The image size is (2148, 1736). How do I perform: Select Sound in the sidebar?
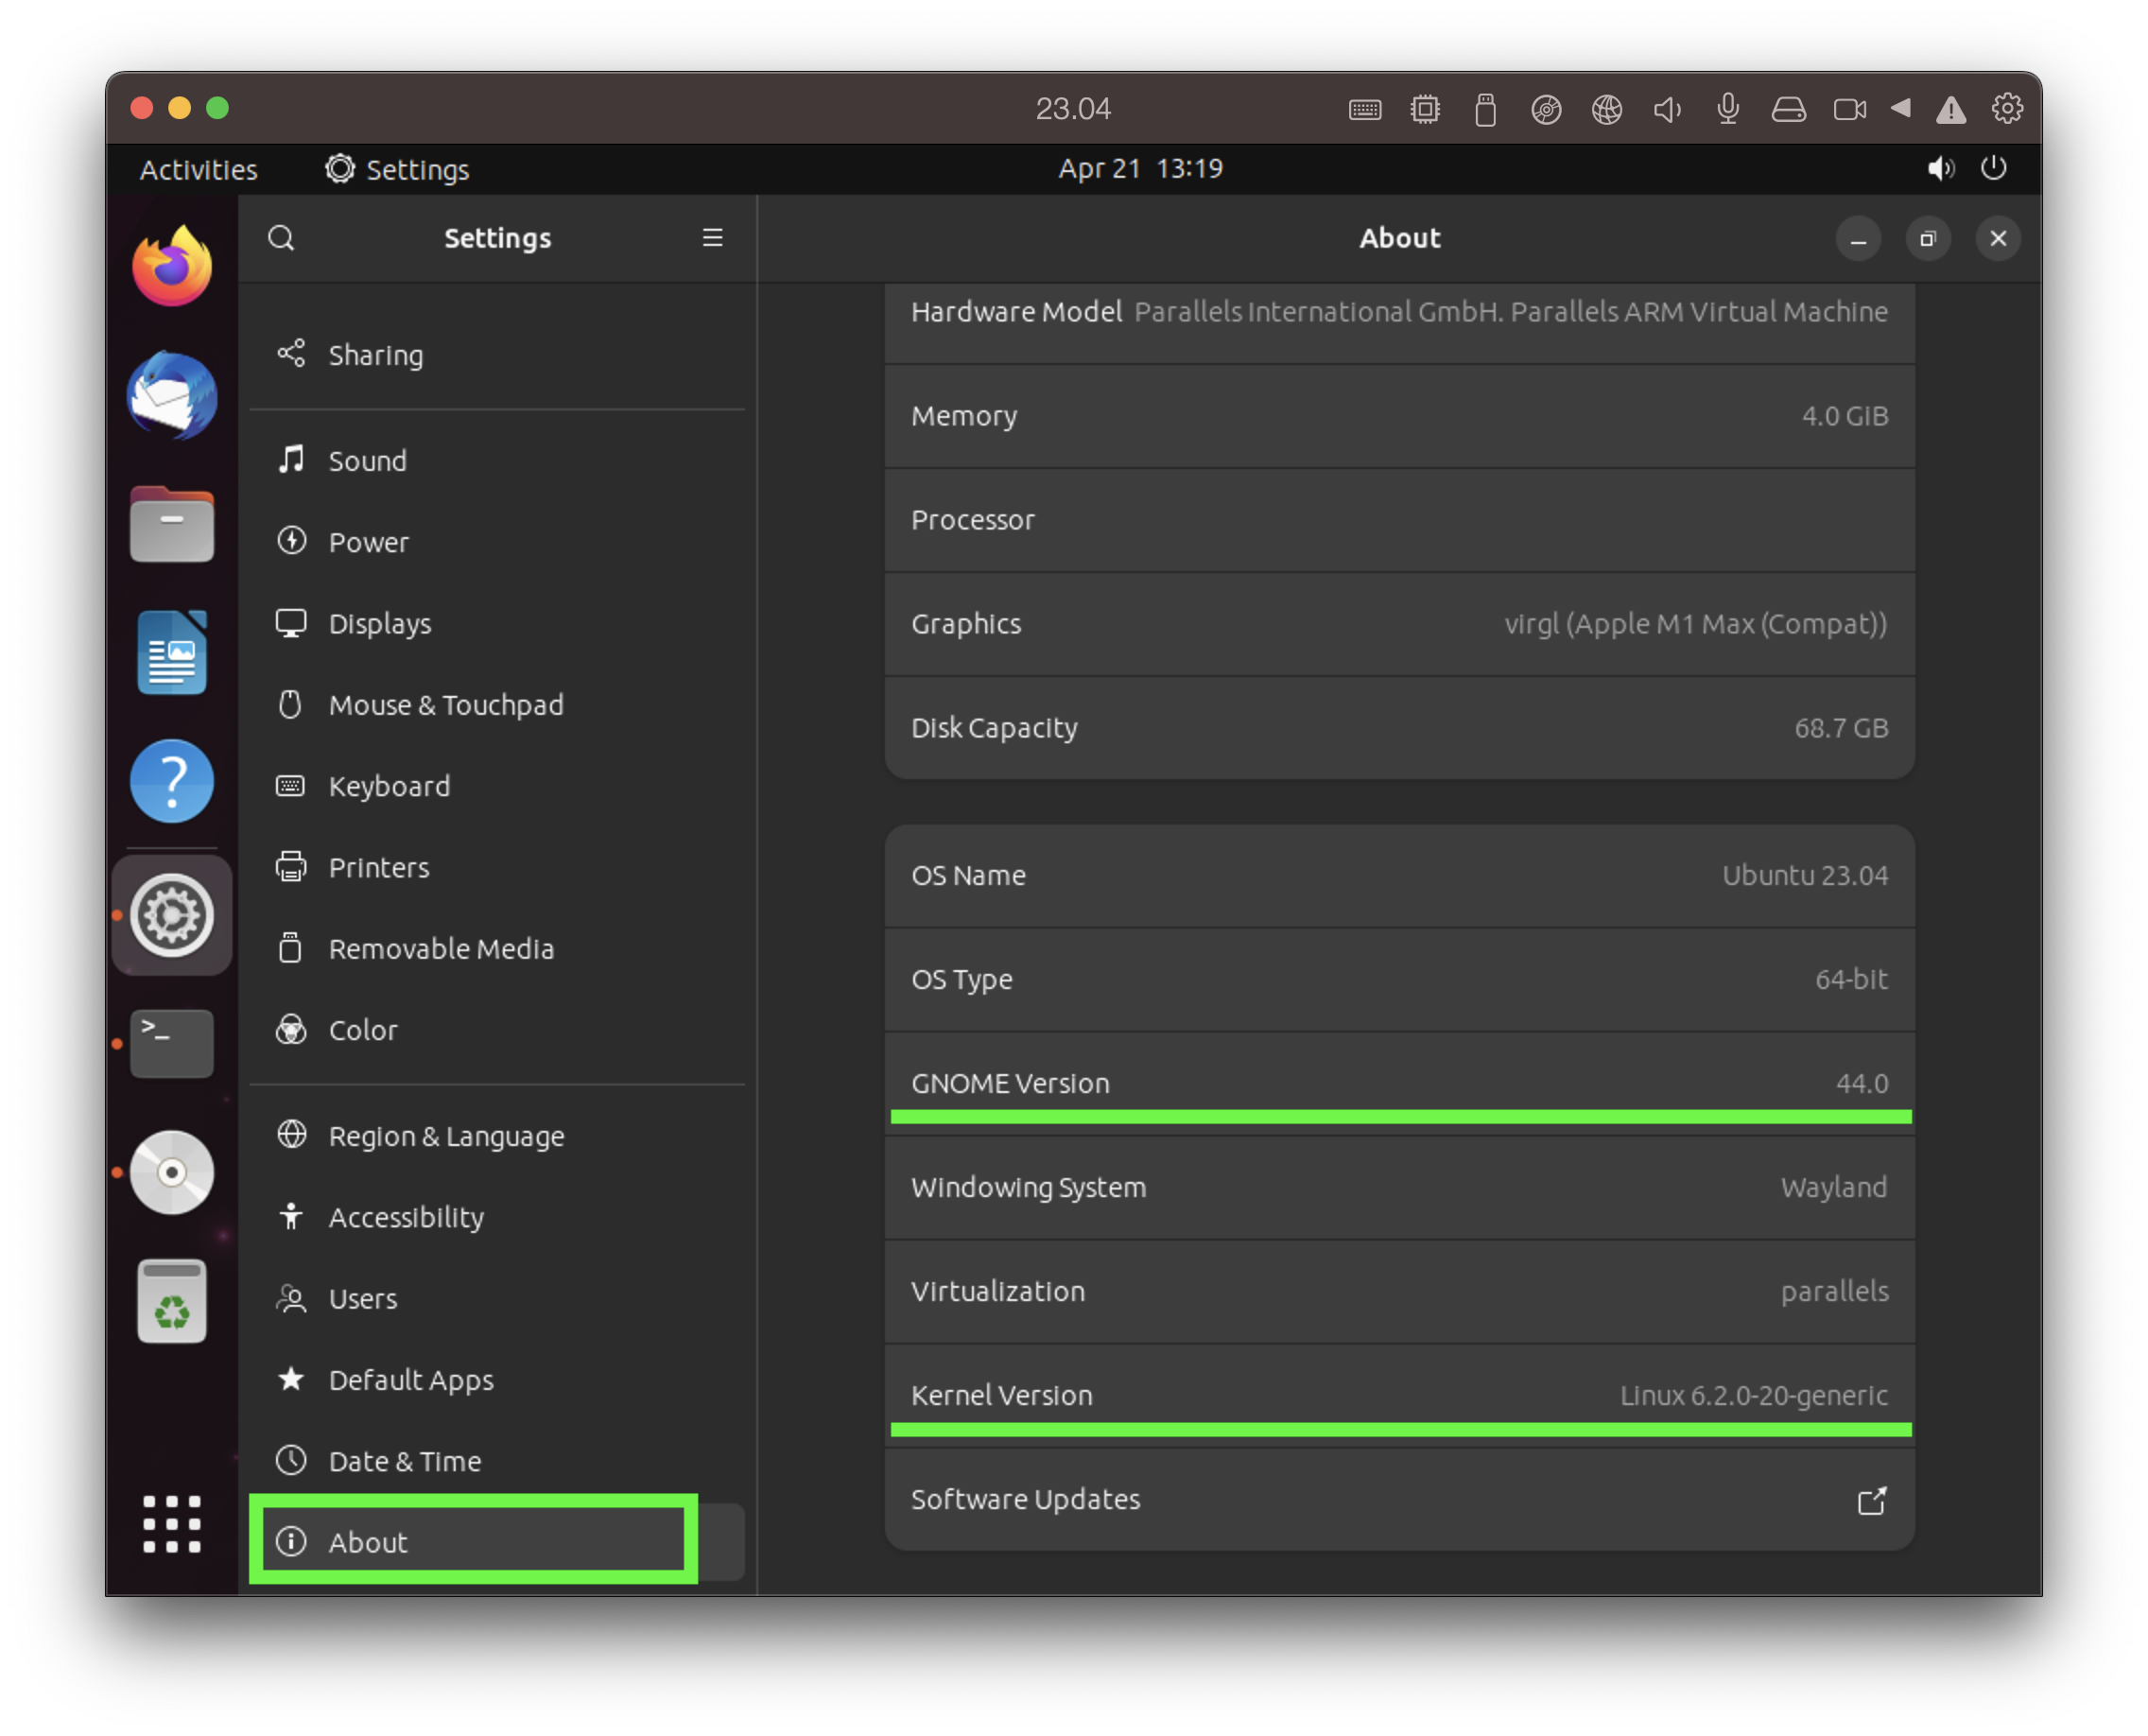[x=497, y=461]
